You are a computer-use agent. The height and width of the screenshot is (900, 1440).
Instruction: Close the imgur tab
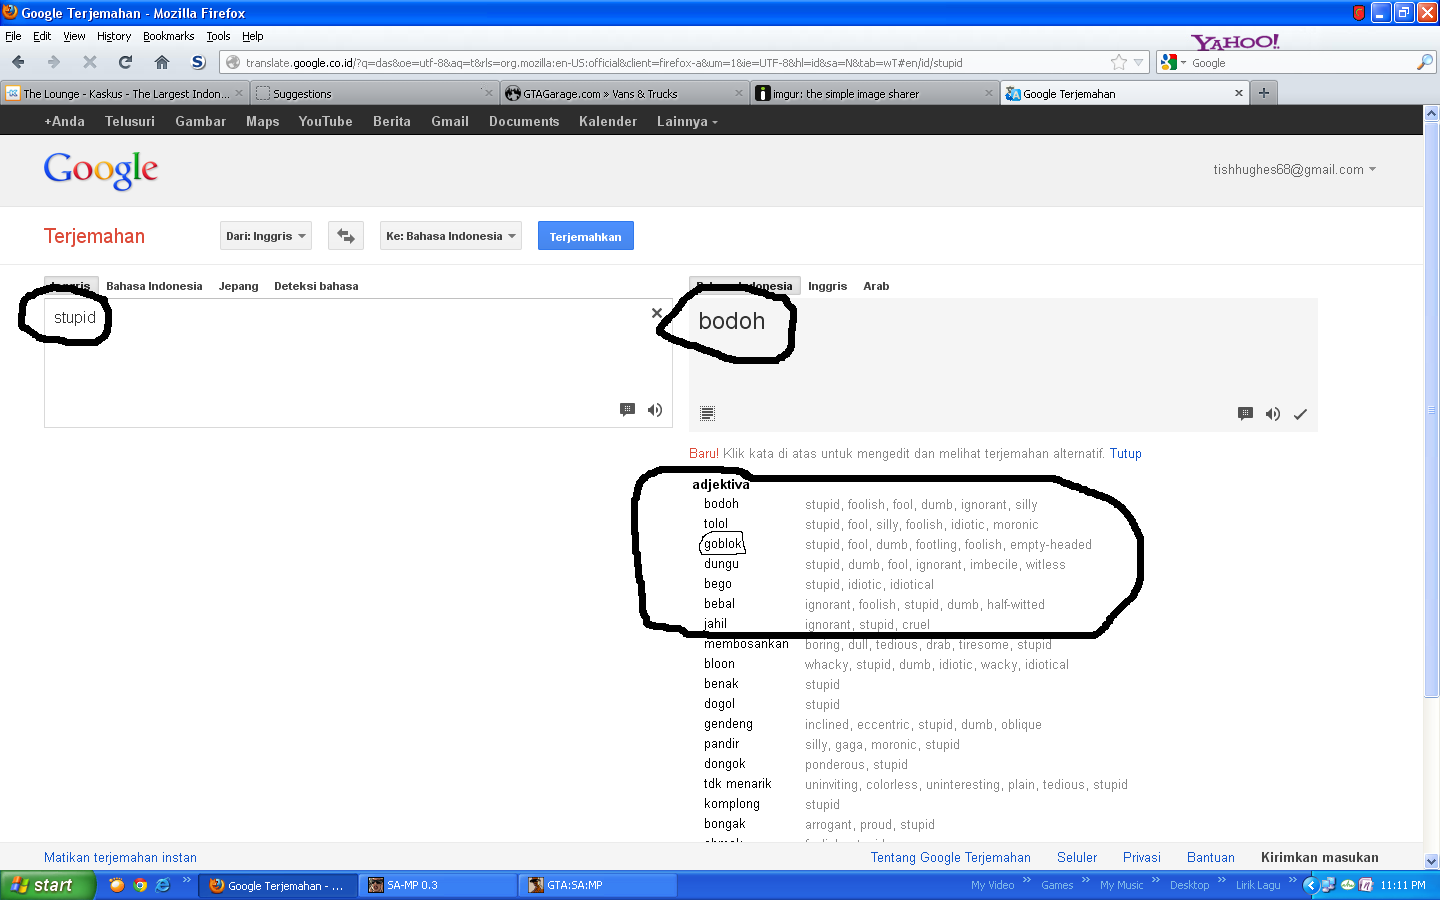coord(989,93)
